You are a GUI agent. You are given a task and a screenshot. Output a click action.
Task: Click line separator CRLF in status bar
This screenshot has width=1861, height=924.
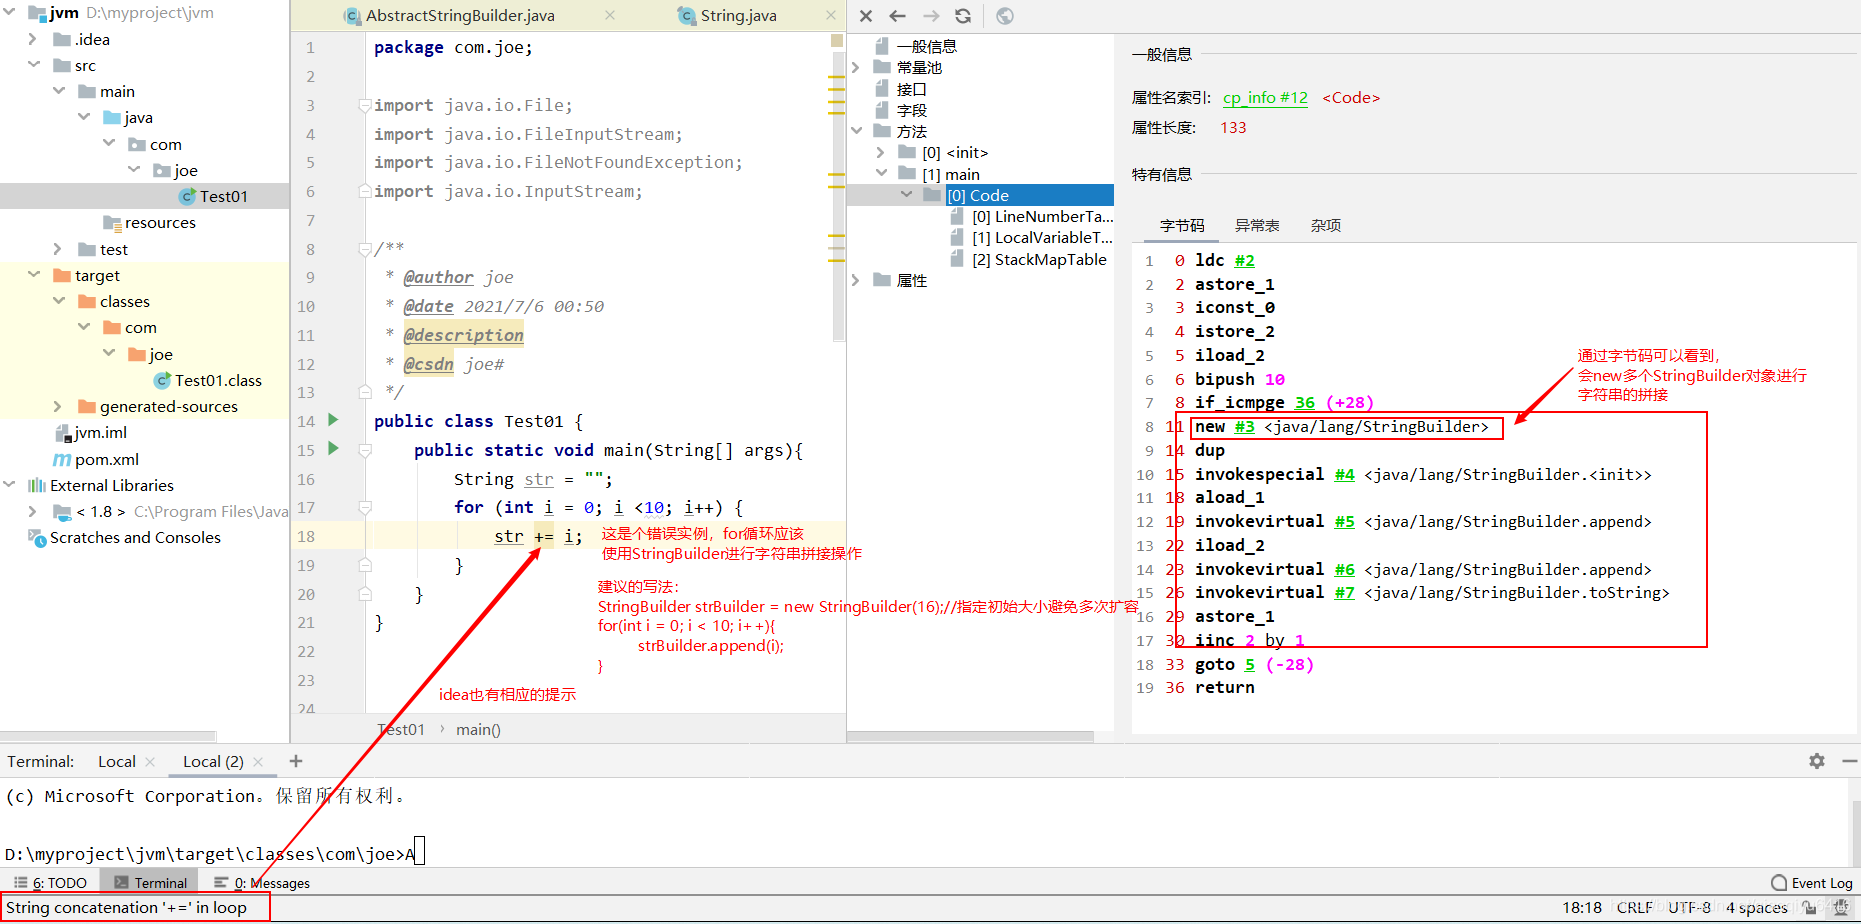tap(1635, 907)
